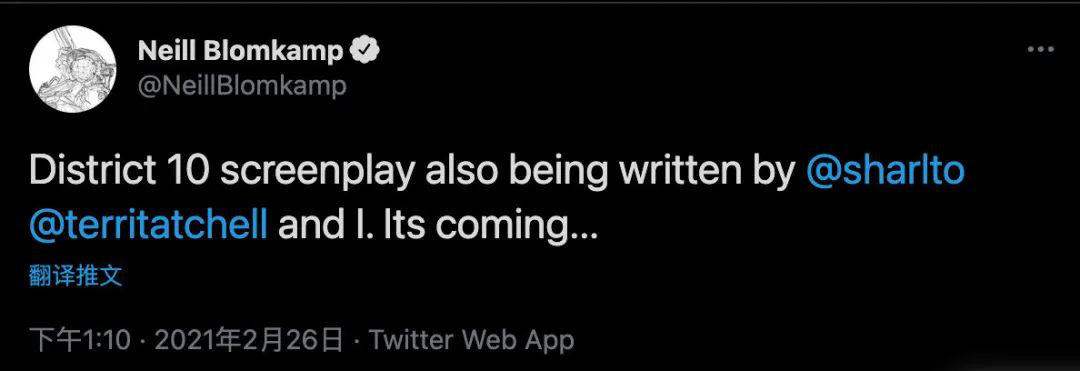The height and width of the screenshot is (371, 1080).
Task: Click the 'District 10 screenplay' tweet text
Action: 222,172
